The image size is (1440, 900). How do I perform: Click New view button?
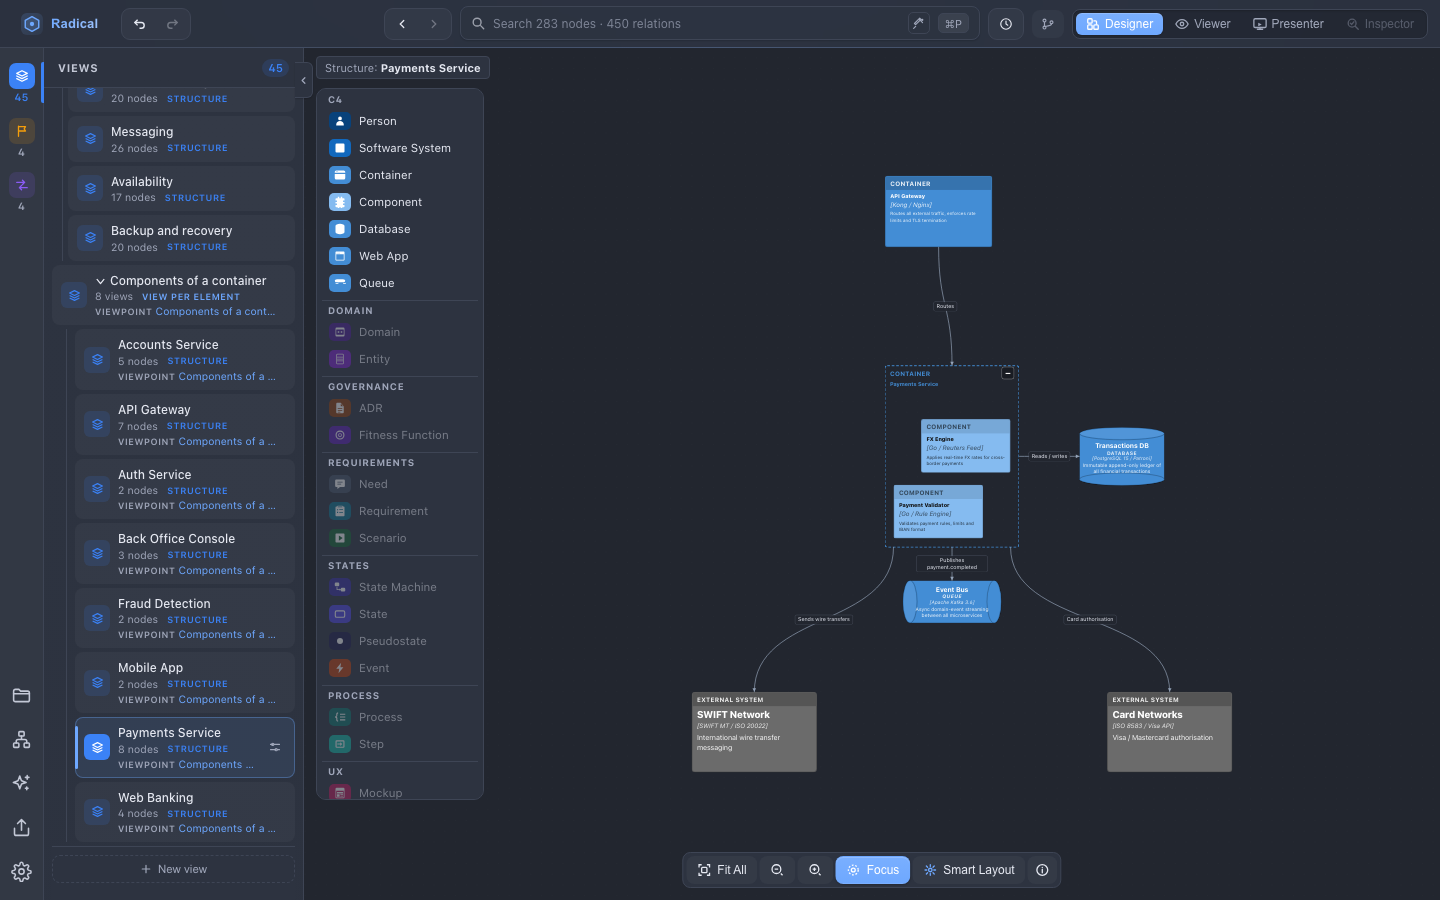click(x=174, y=869)
